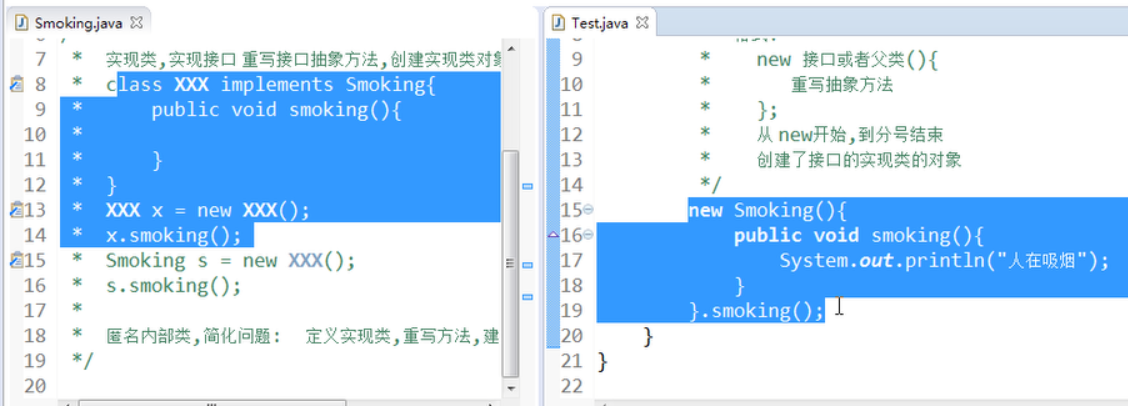Click the comment starting with "匿名内部类,简化问题"
The width and height of the screenshot is (1128, 406).
pos(302,335)
